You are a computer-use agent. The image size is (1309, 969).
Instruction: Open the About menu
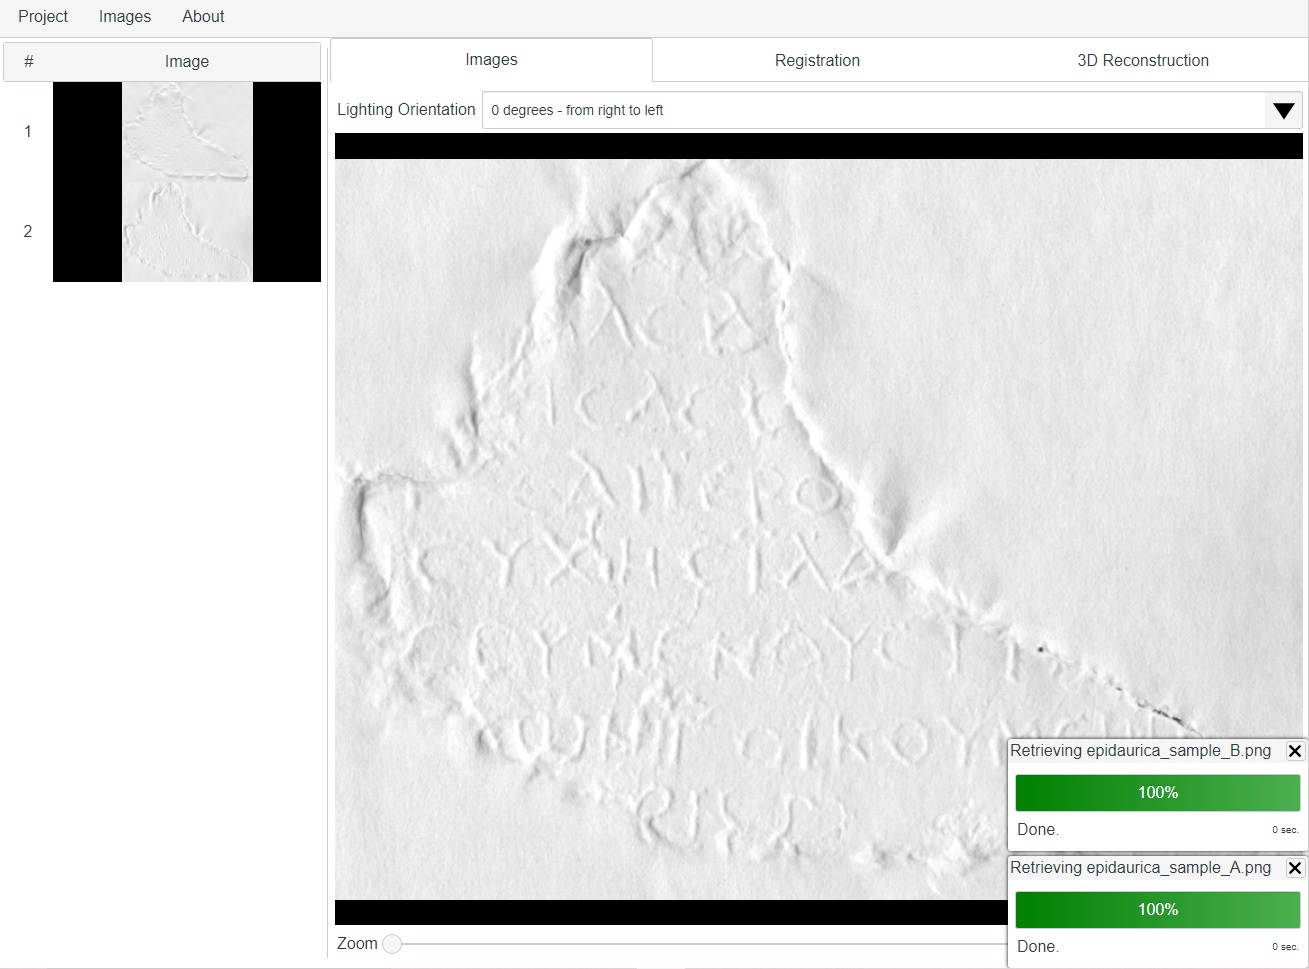click(x=203, y=17)
